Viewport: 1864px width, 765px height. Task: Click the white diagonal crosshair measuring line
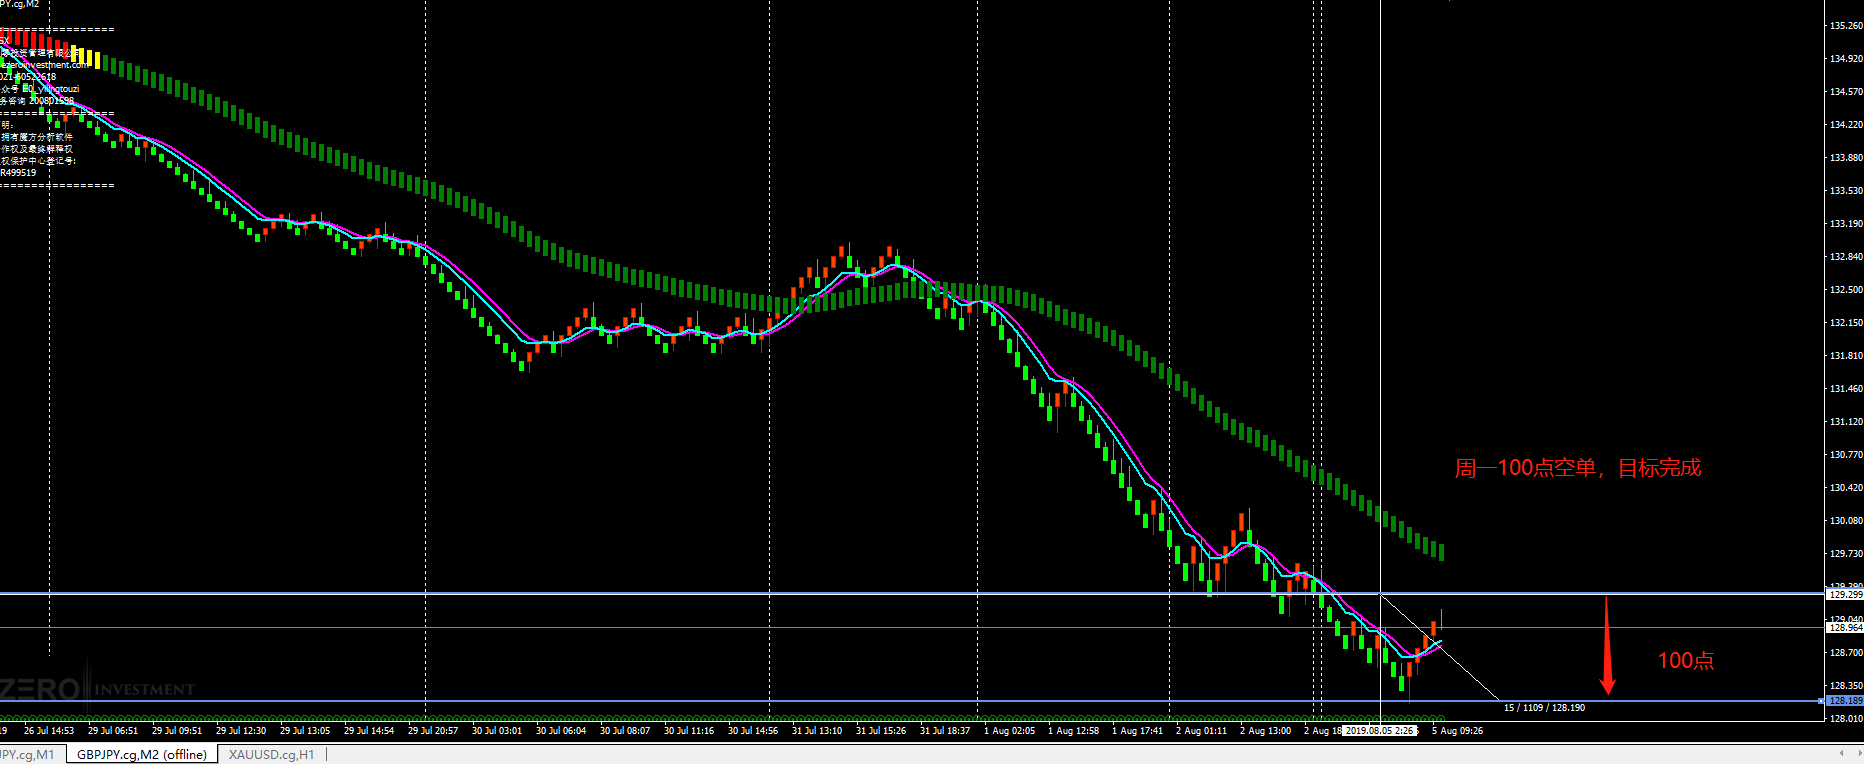tap(1440, 646)
